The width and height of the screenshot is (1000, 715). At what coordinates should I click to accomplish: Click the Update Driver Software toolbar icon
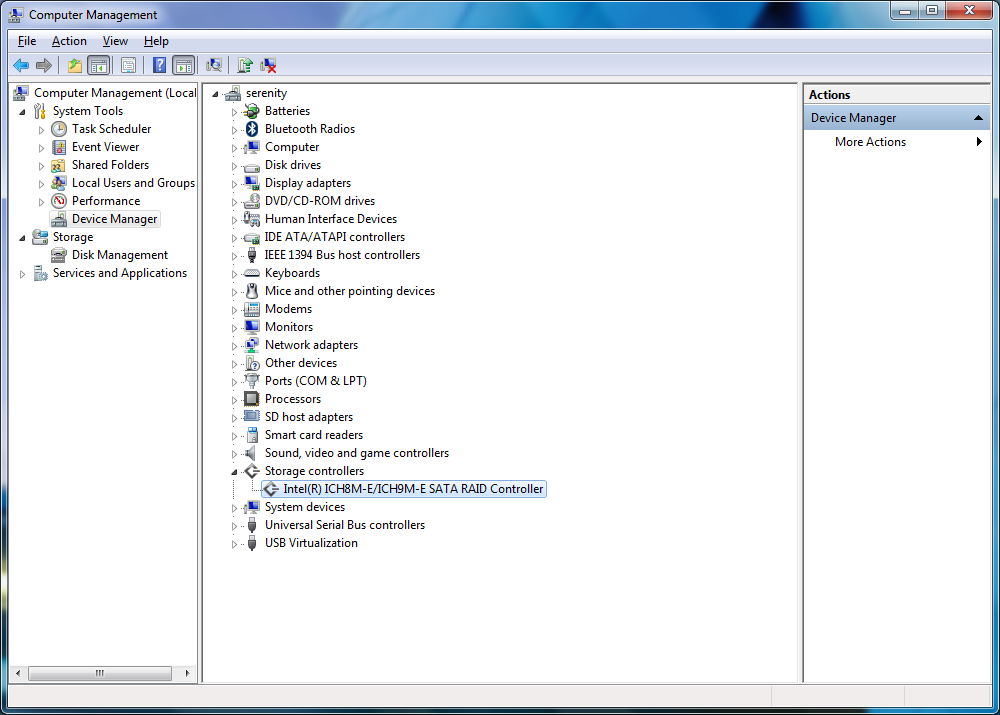tap(245, 65)
